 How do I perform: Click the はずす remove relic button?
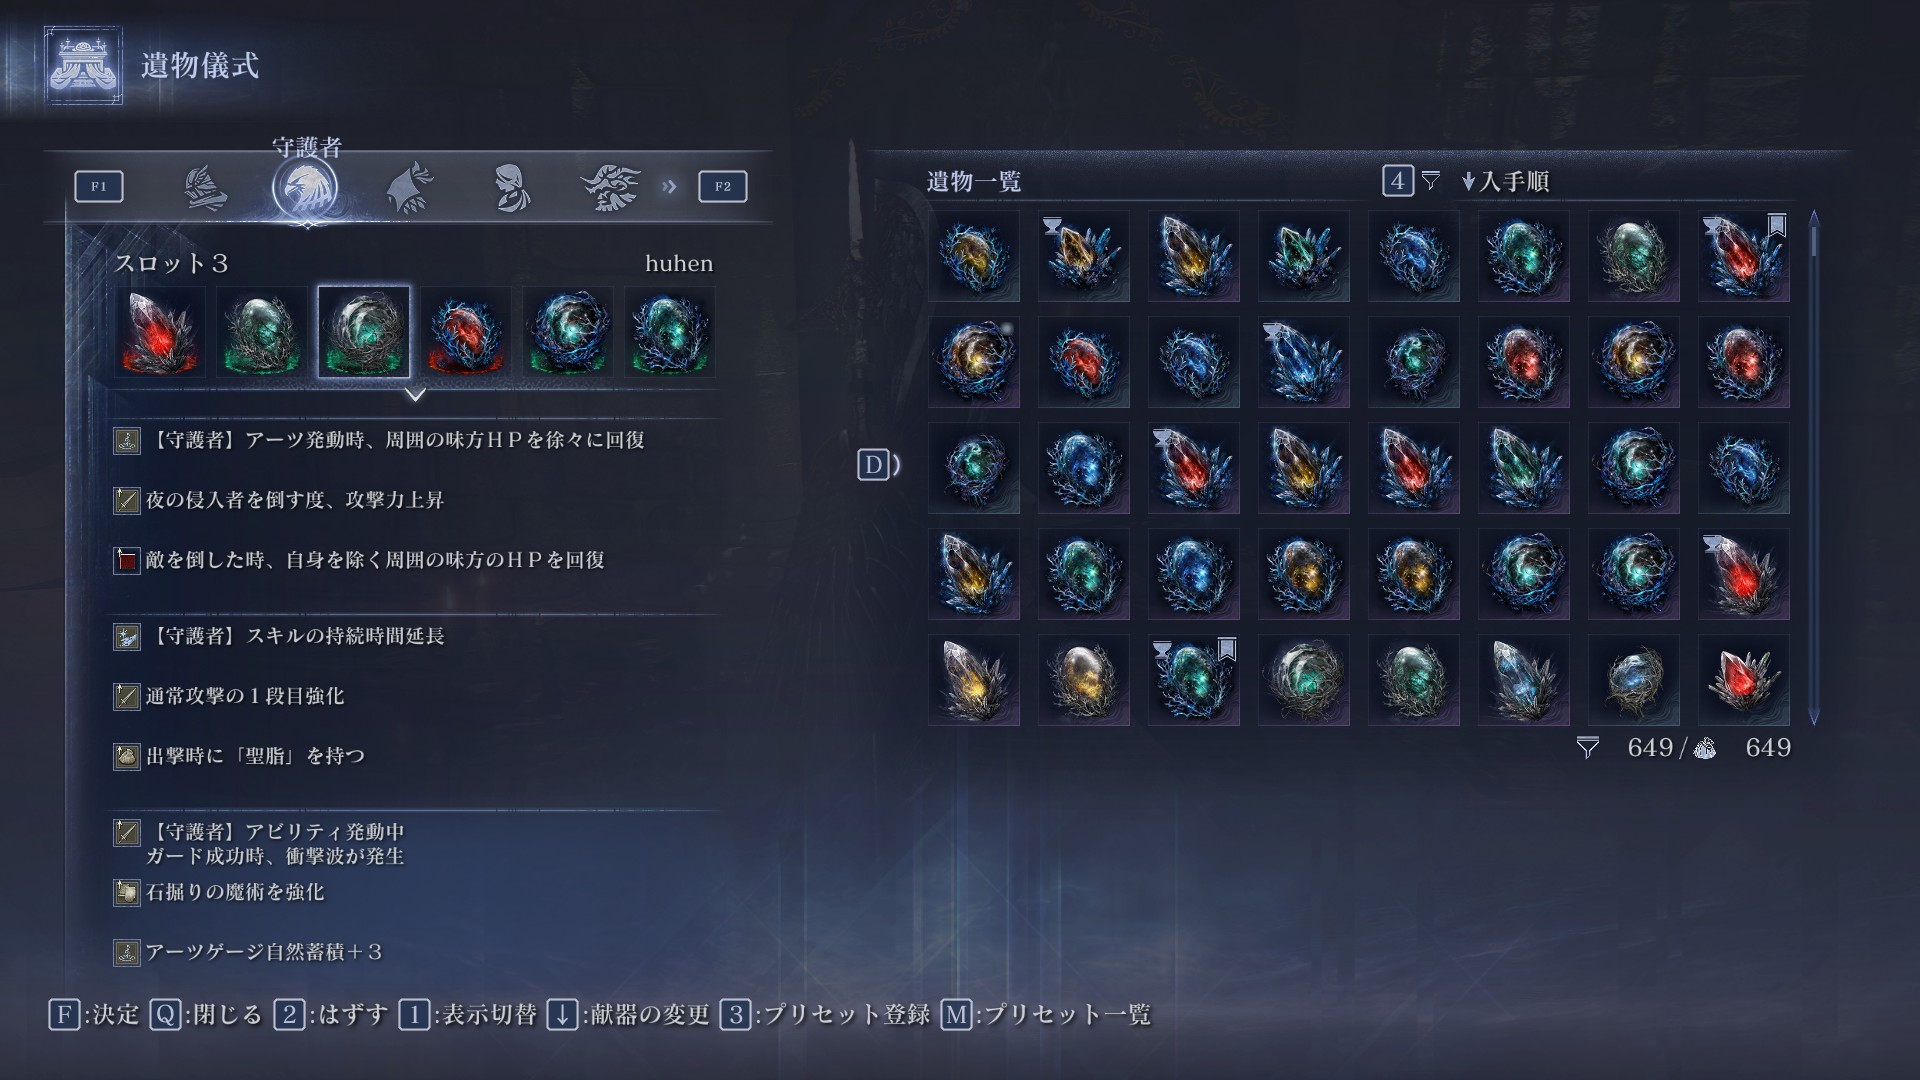[331, 1015]
